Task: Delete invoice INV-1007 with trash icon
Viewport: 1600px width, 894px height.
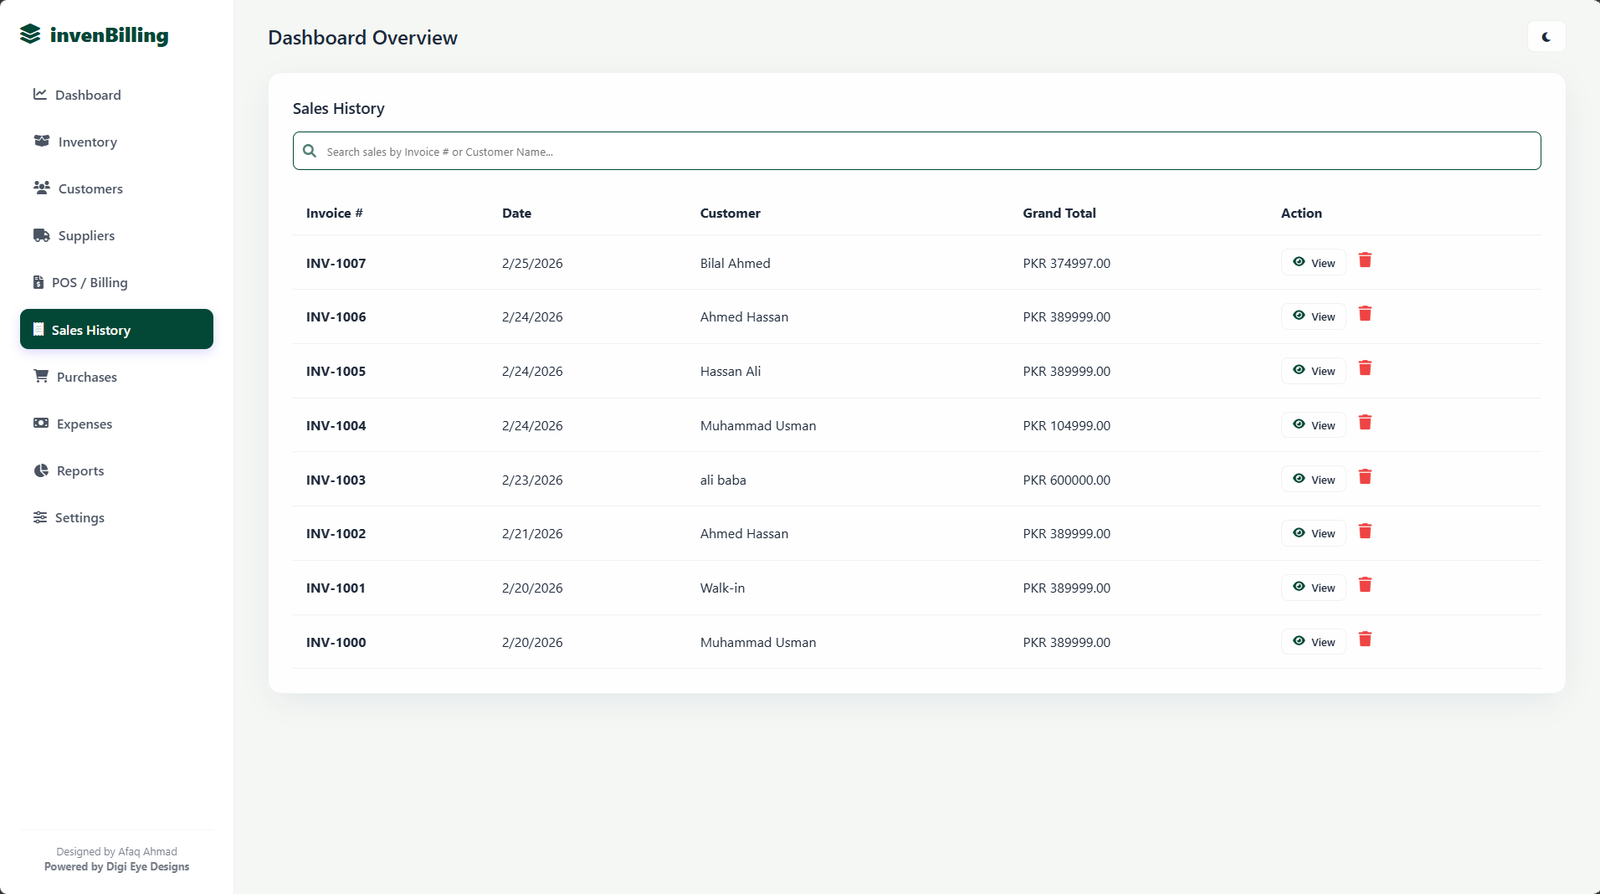Action: click(1365, 260)
